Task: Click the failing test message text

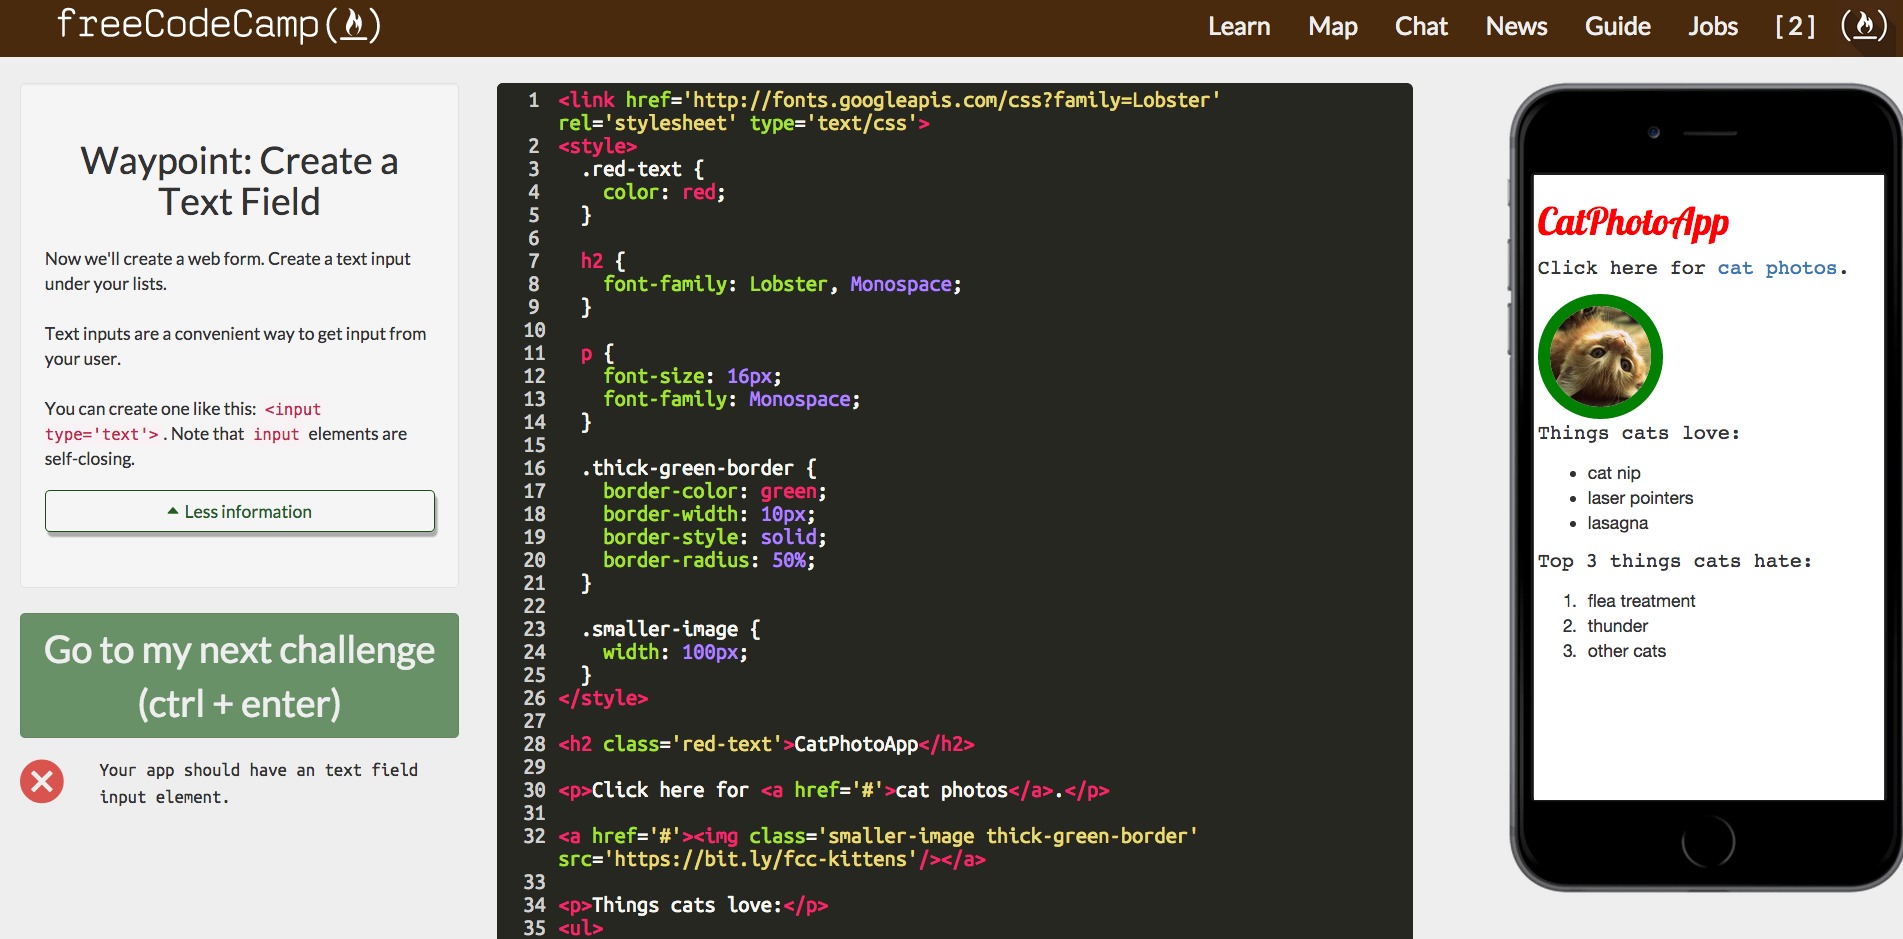Action: point(258,783)
